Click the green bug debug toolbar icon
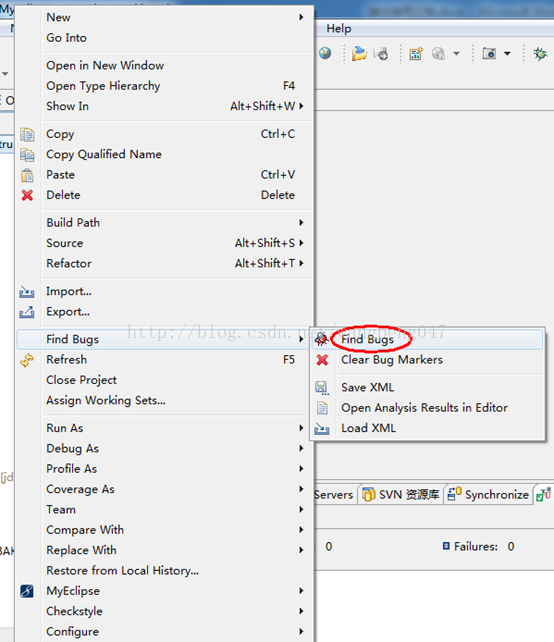 [540, 54]
